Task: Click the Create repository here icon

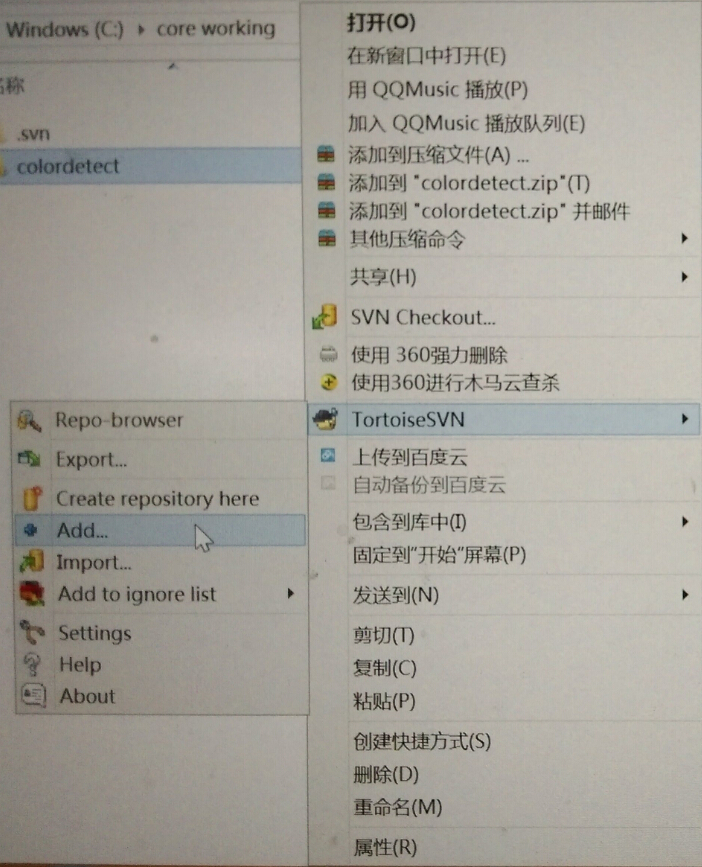Action: [x=32, y=498]
